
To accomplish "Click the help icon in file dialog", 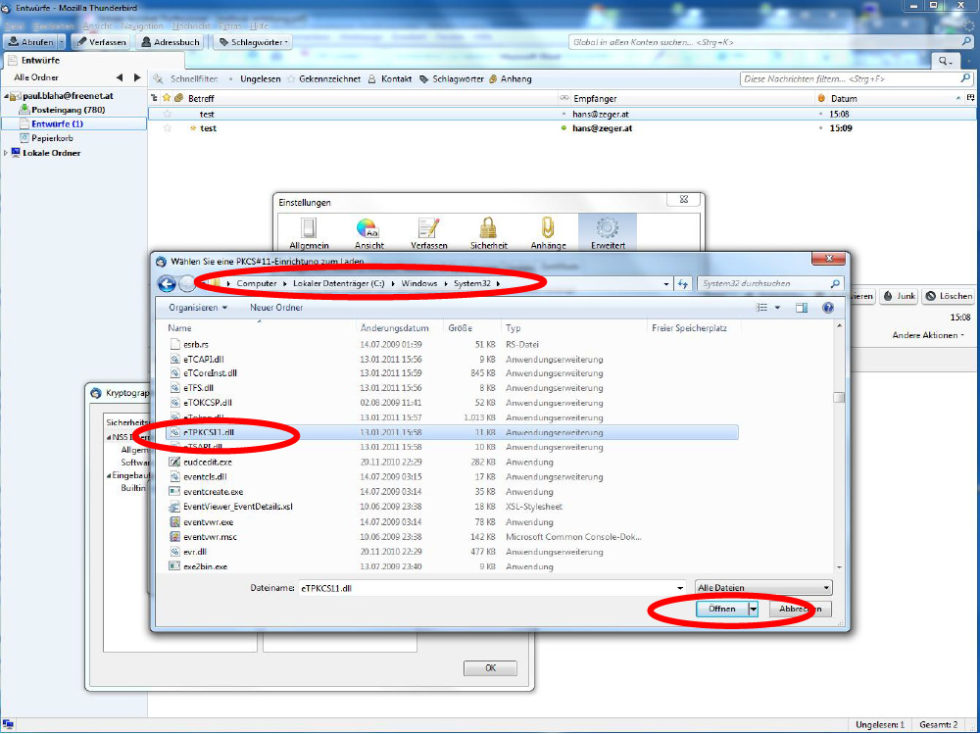I will pos(827,308).
